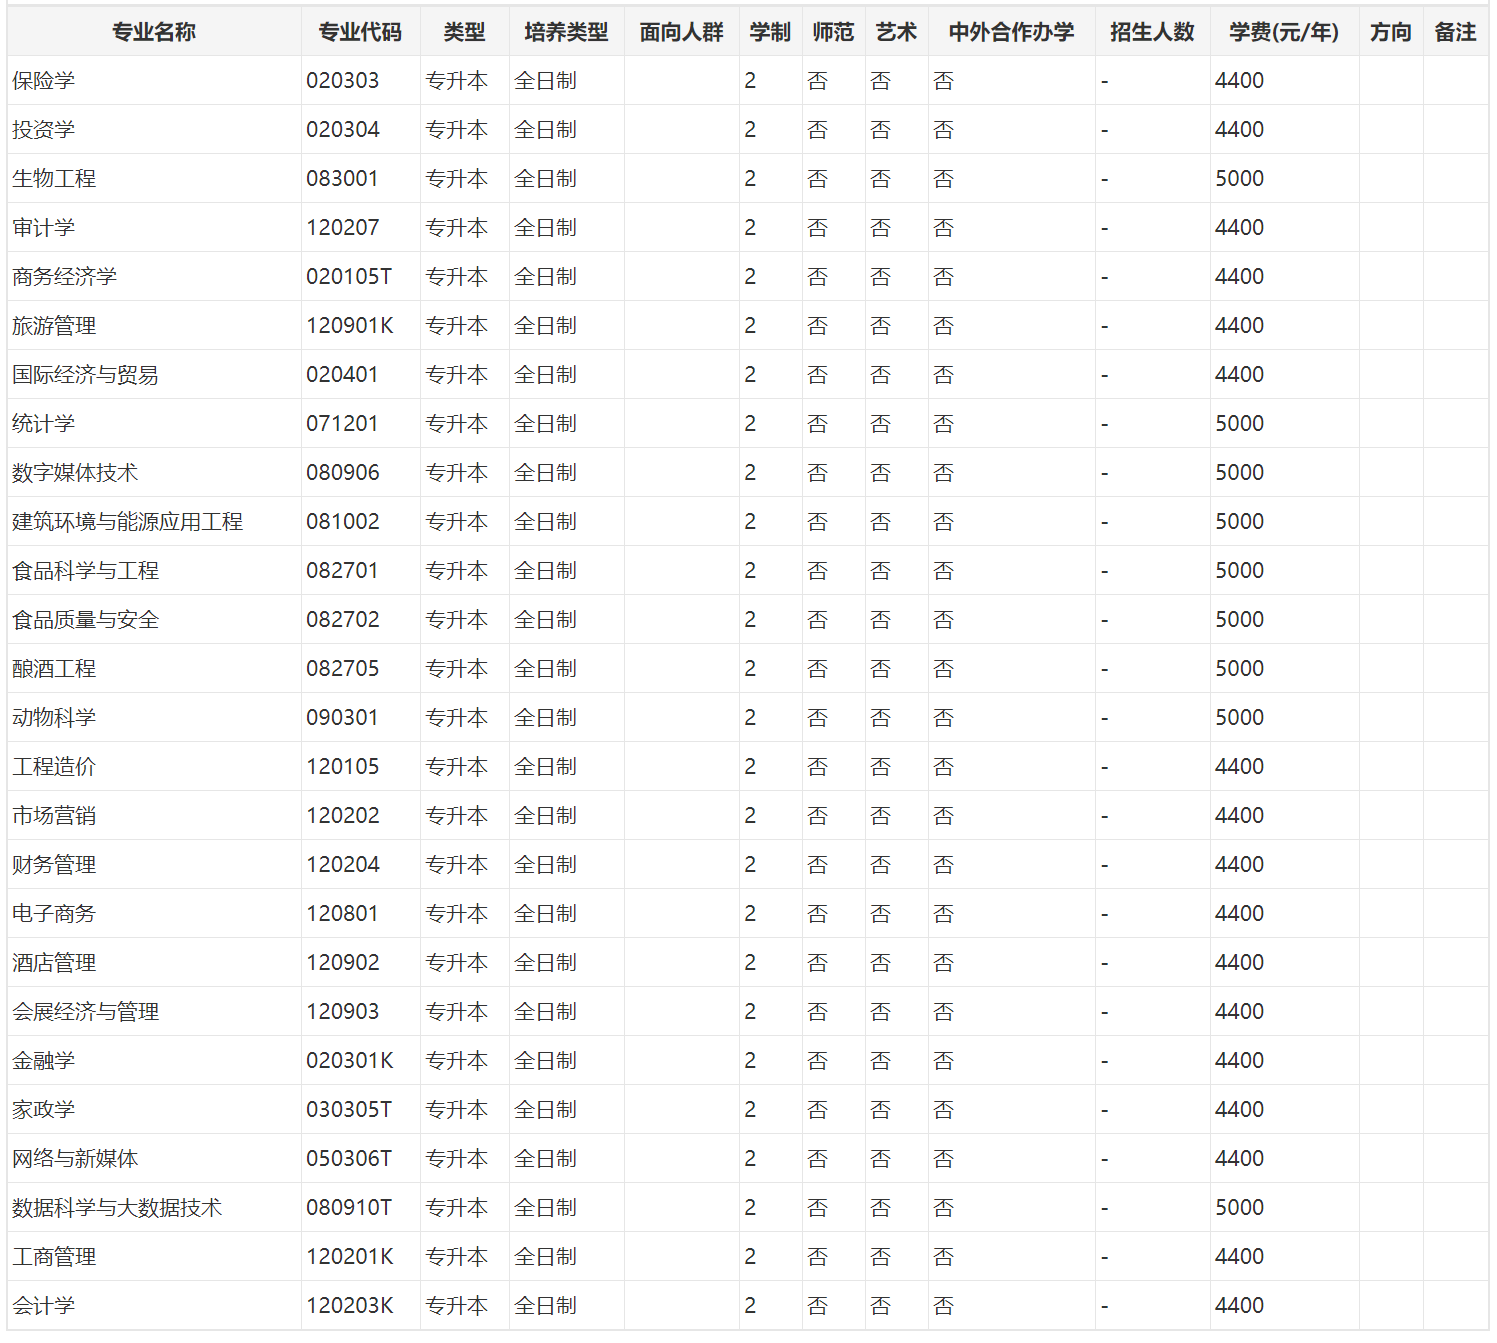Click the 招生人数 column header
1497x1343 pixels.
tap(1152, 32)
